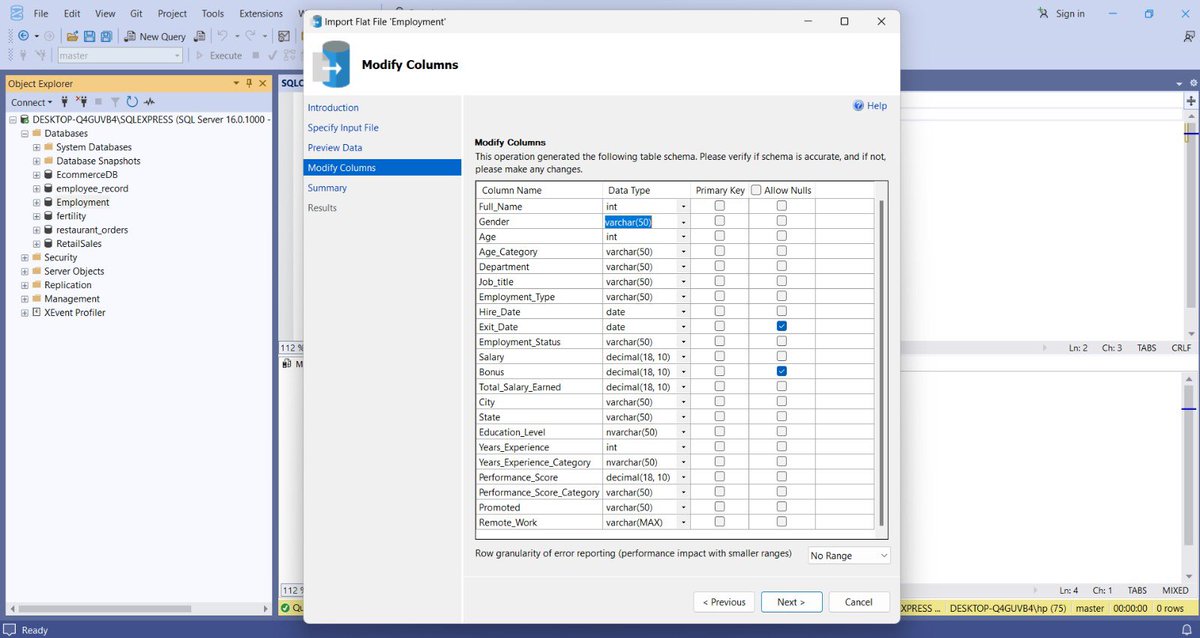Open data type dropdown for Gender

(x=684, y=222)
